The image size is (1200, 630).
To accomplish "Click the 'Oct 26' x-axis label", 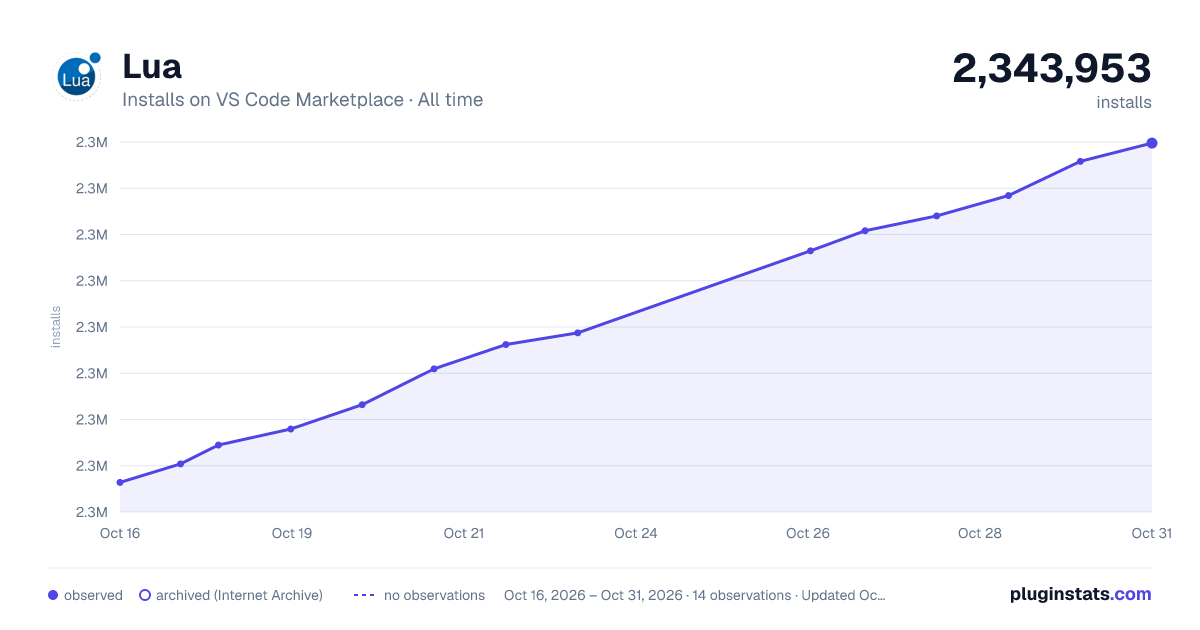I will click(x=808, y=533).
